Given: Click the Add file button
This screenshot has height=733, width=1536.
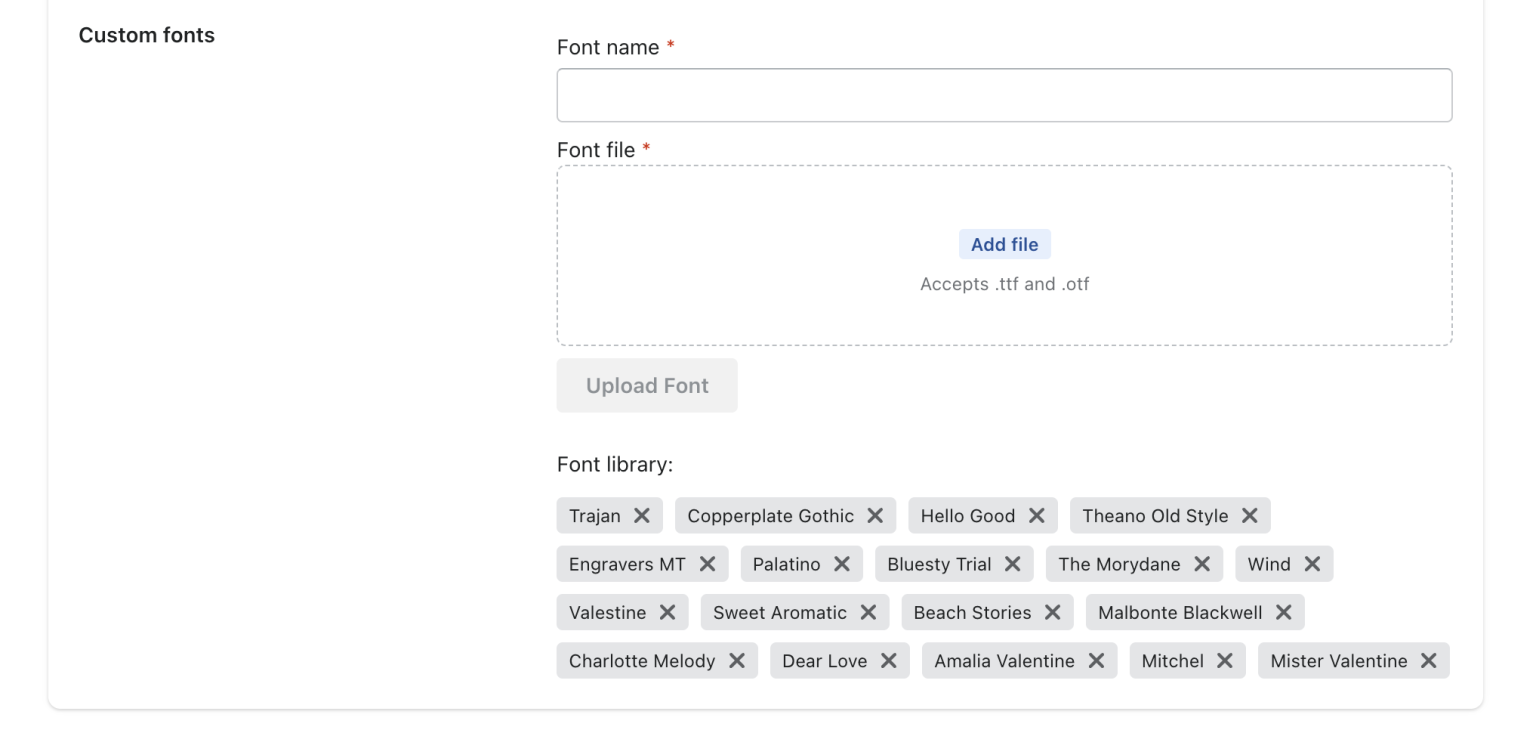Looking at the screenshot, I should (1004, 243).
